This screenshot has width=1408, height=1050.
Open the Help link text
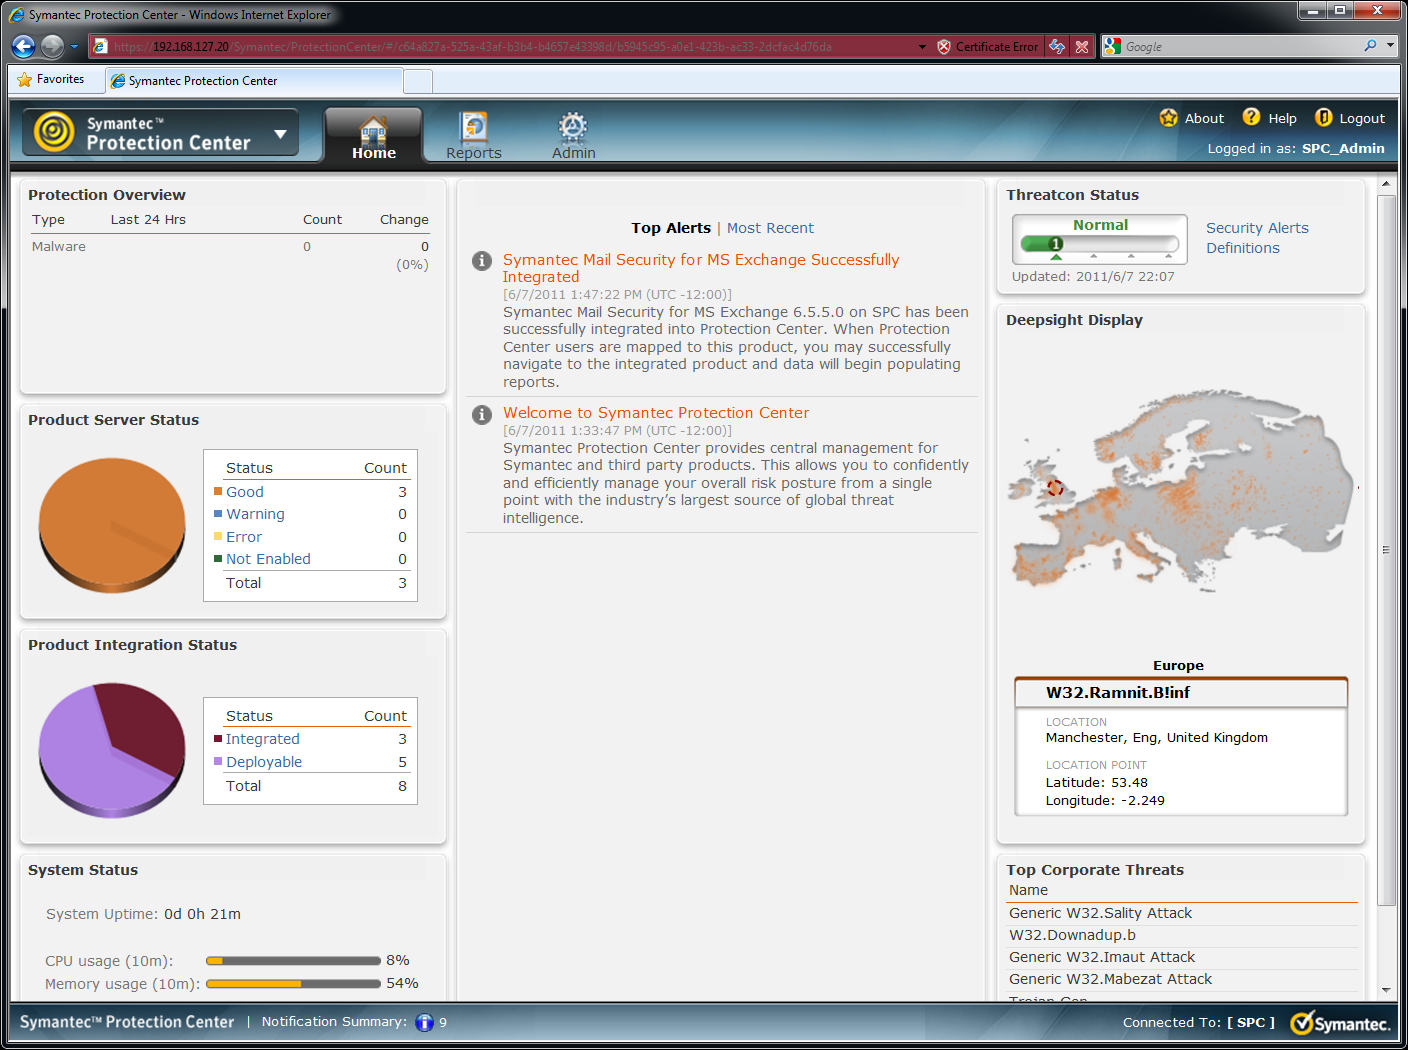1282,118
